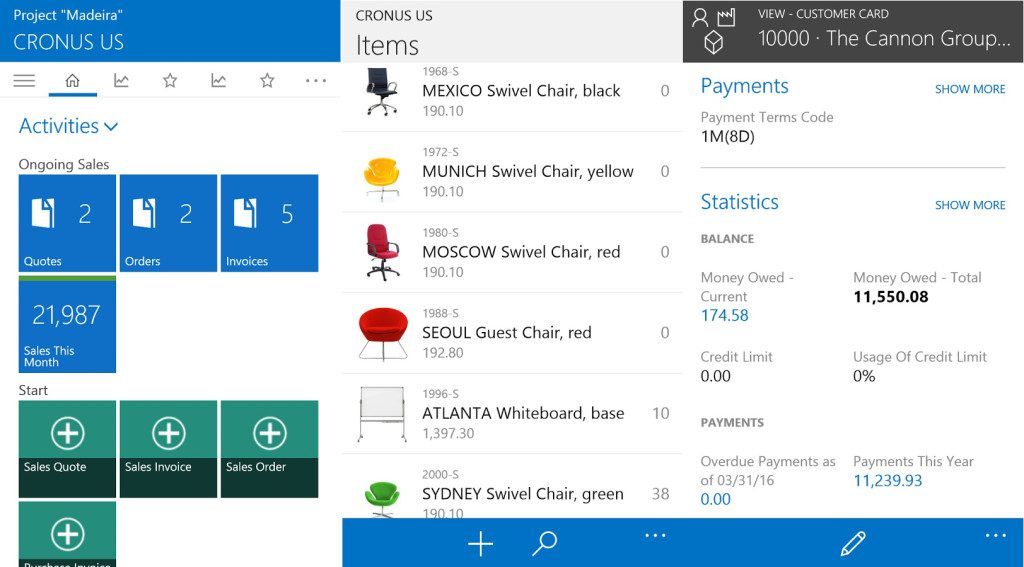Image resolution: width=1024 pixels, height=567 pixels.
Task: Open Overdue Payments value 0.00
Action: [716, 500]
